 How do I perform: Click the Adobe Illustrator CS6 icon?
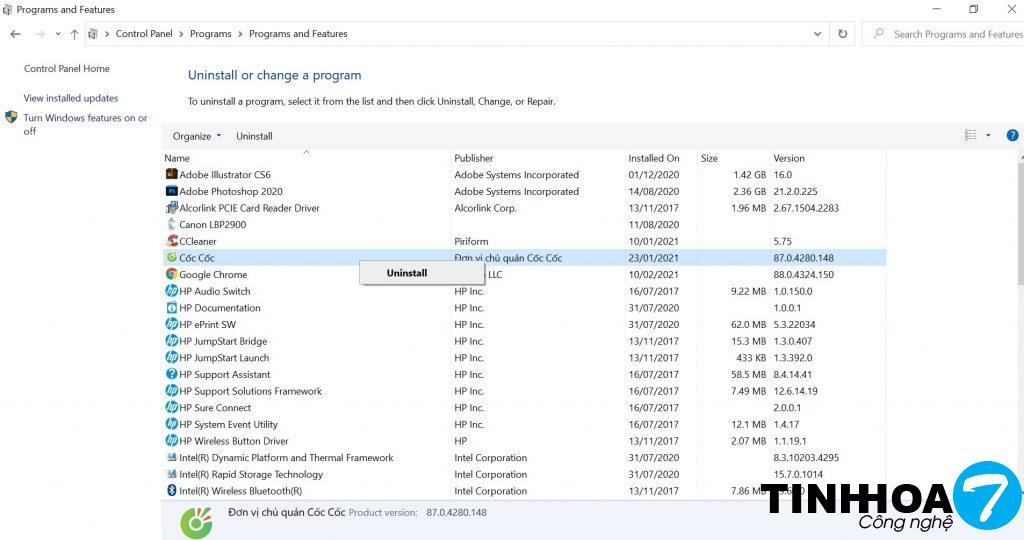171,175
